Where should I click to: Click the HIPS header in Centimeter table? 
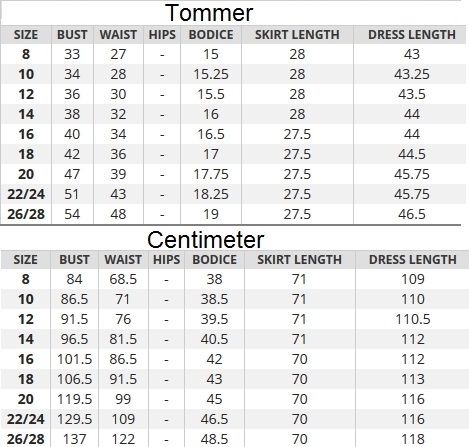tap(166, 260)
